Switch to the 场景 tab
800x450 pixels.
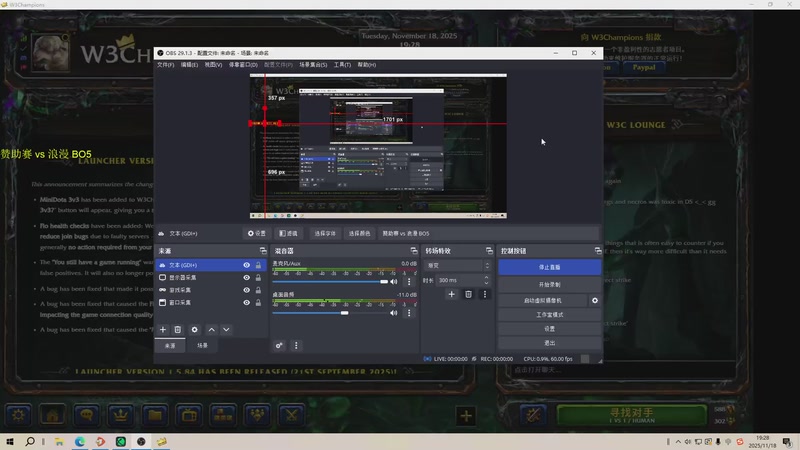point(203,345)
